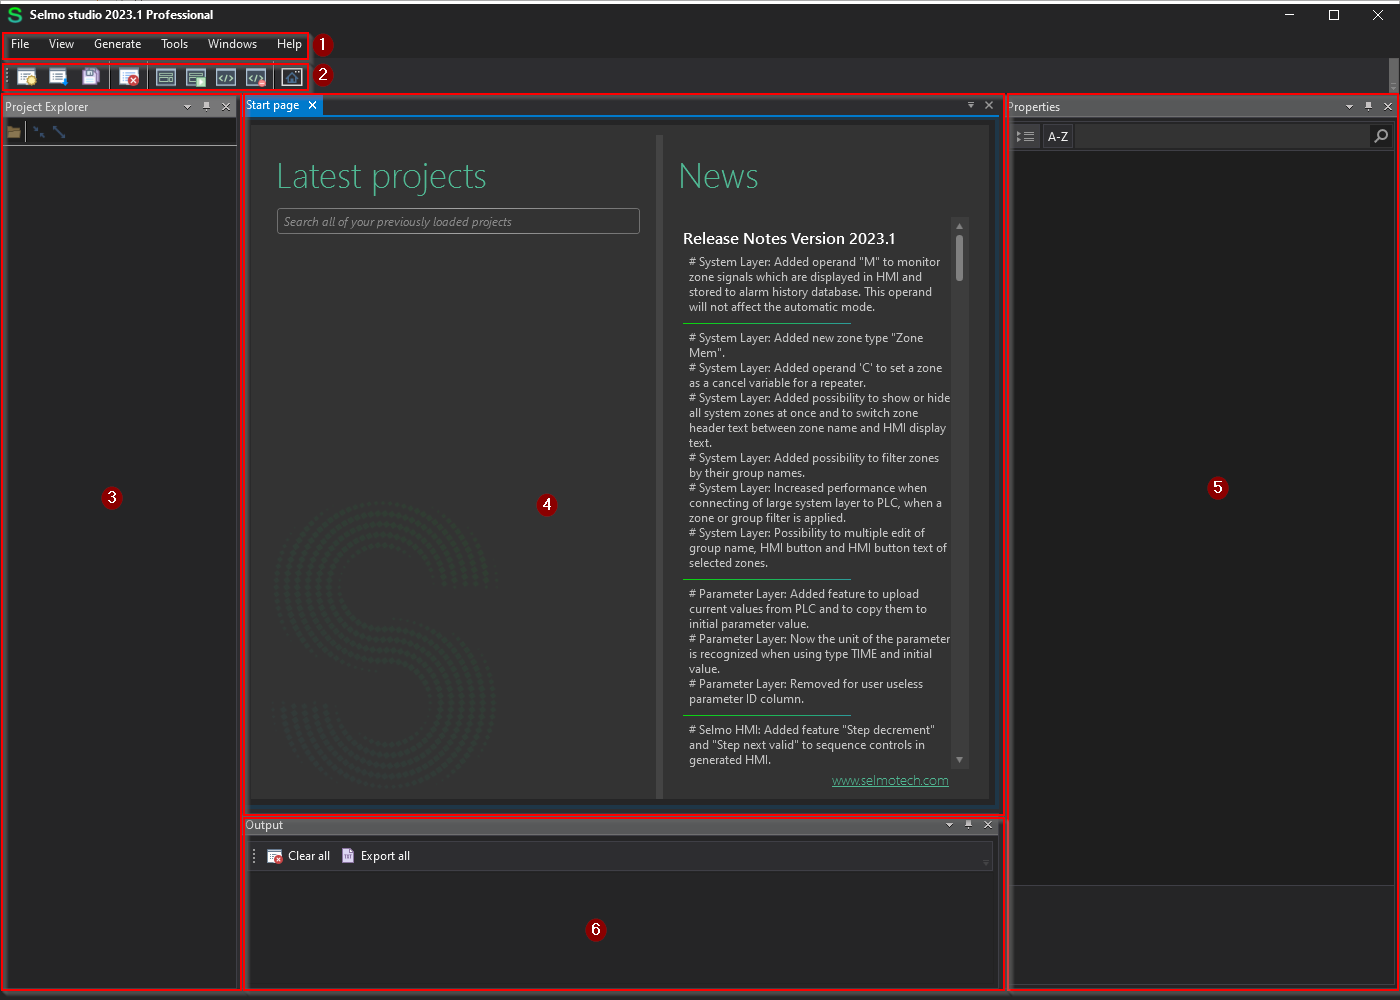Image resolution: width=1400 pixels, height=1000 pixels.
Task: Click the Release Notes Version 2023.1 heading
Action: pyautogui.click(x=789, y=238)
